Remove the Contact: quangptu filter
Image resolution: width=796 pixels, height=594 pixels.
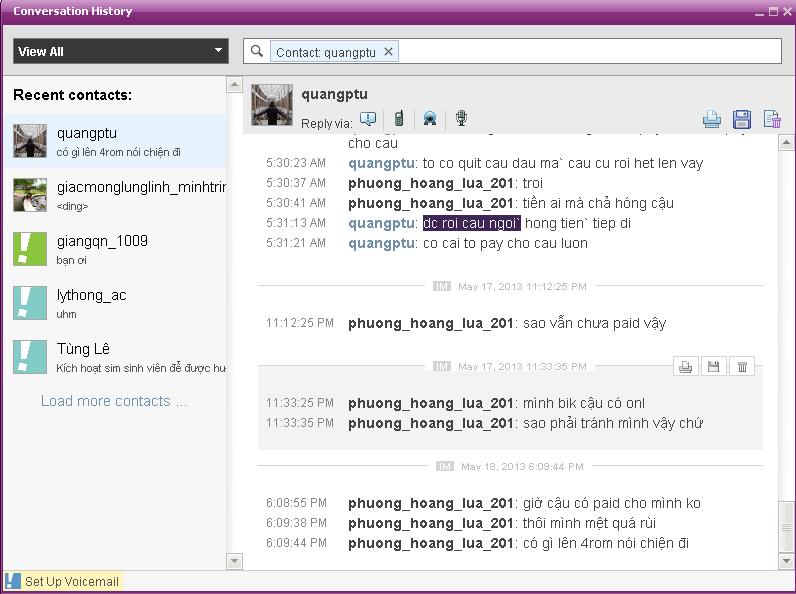[x=388, y=51]
